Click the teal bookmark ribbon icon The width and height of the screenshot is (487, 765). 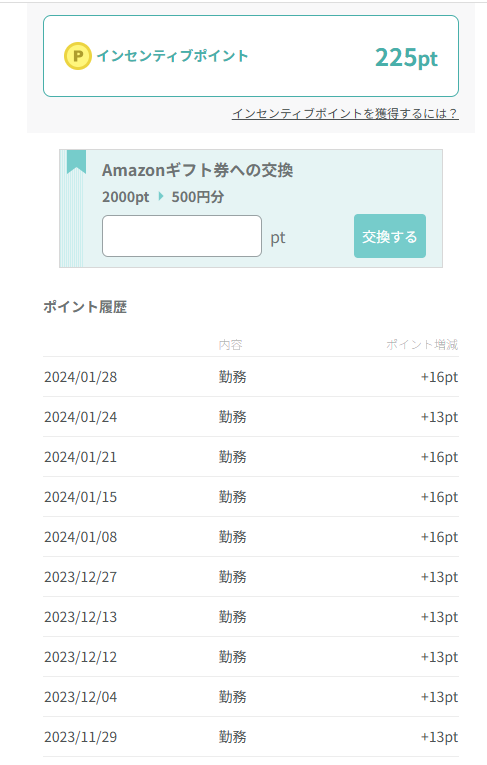click(x=77, y=162)
